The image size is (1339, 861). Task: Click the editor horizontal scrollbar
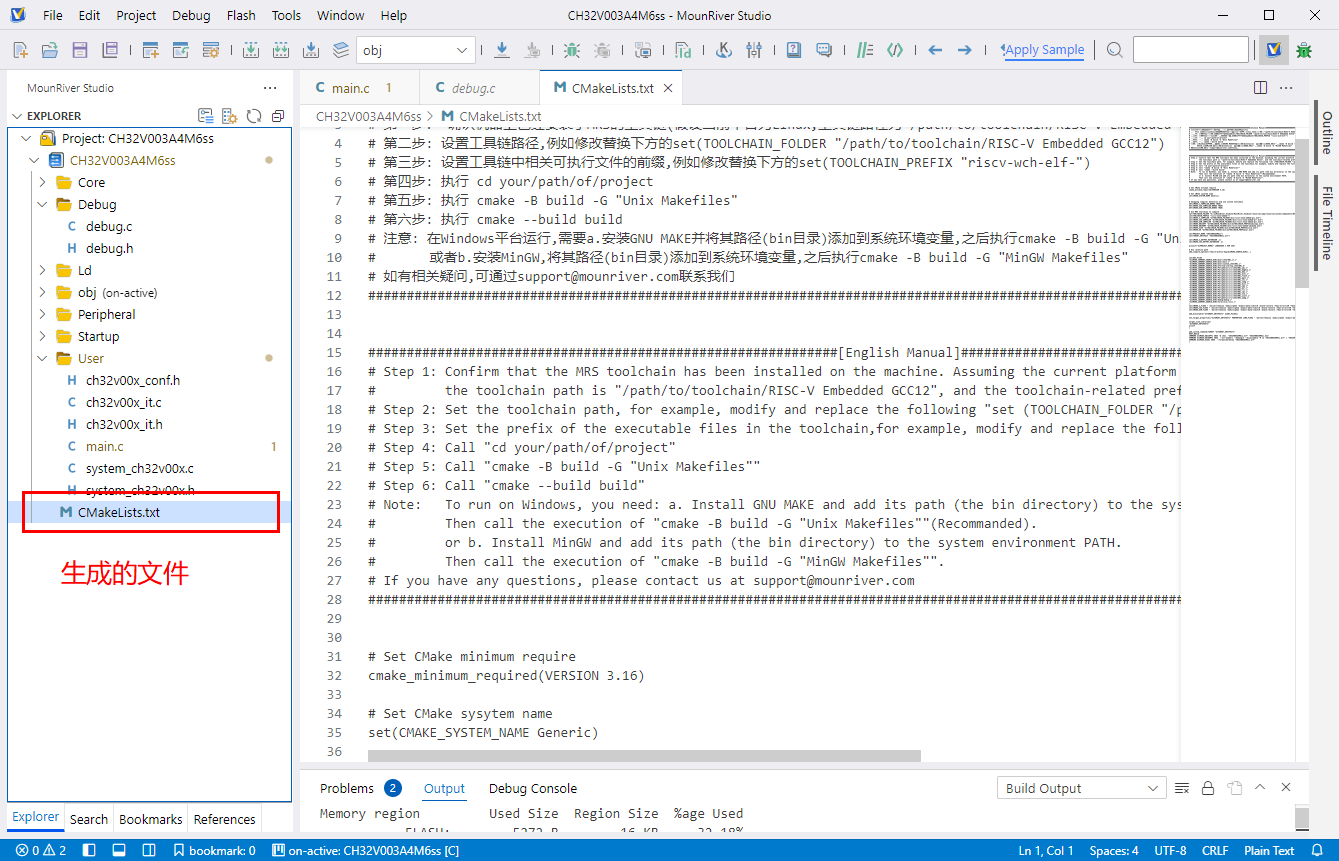[644, 756]
